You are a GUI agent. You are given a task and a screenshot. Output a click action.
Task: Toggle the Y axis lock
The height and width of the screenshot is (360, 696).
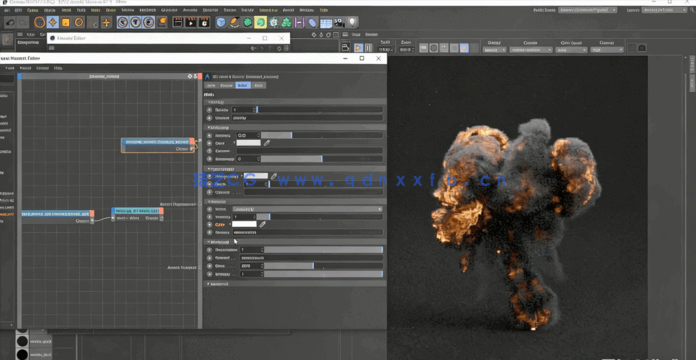pos(135,22)
